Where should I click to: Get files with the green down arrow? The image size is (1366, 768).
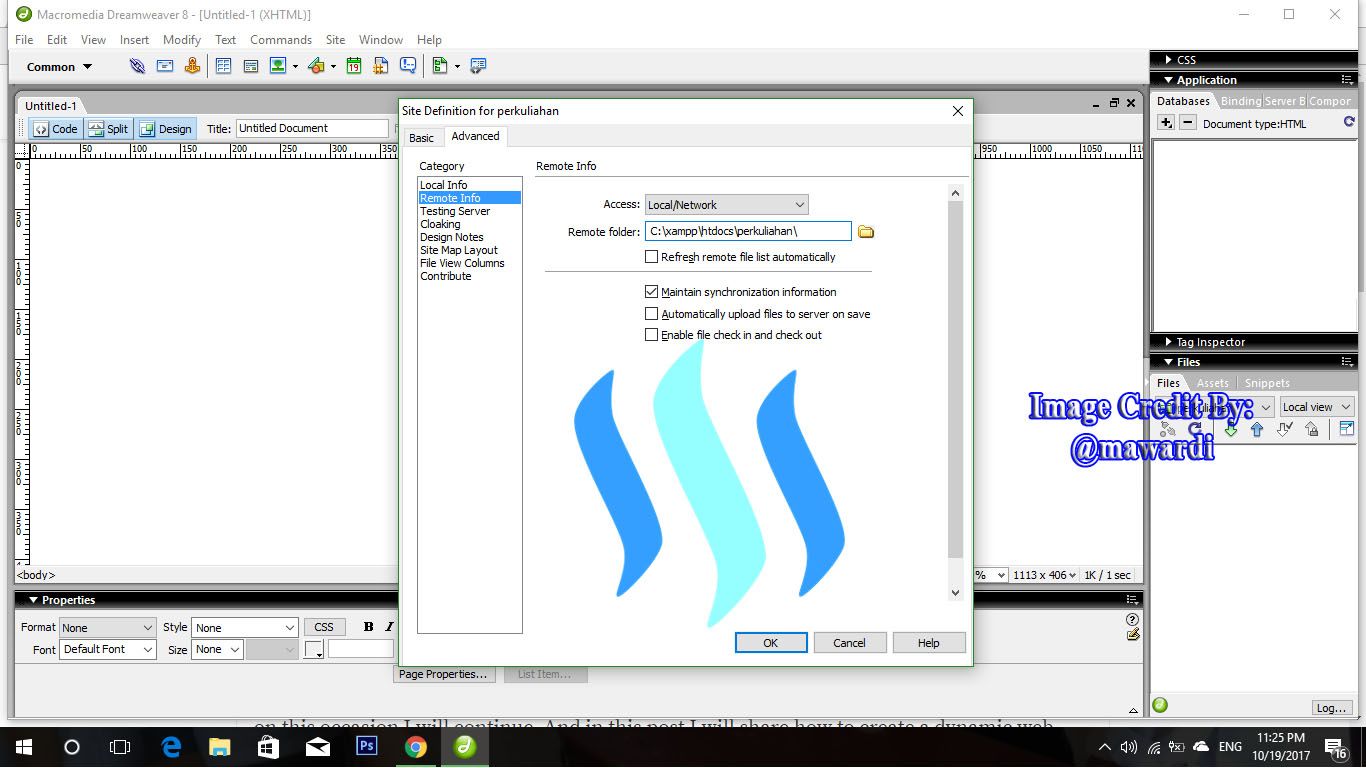(x=1231, y=429)
